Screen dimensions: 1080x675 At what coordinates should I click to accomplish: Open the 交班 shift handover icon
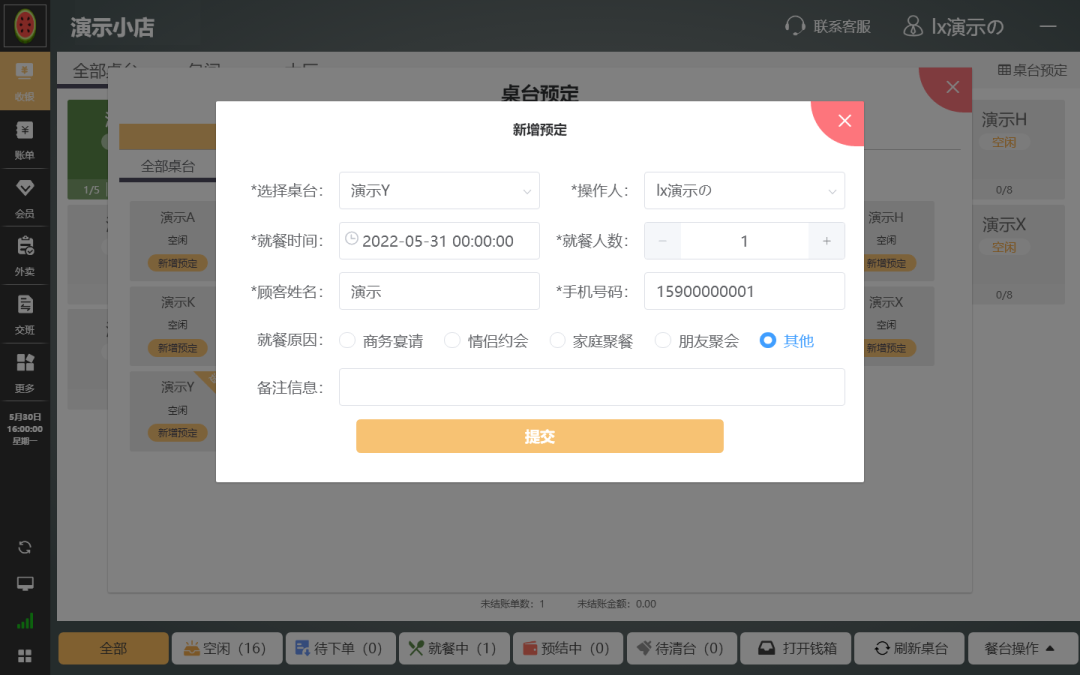point(25,313)
